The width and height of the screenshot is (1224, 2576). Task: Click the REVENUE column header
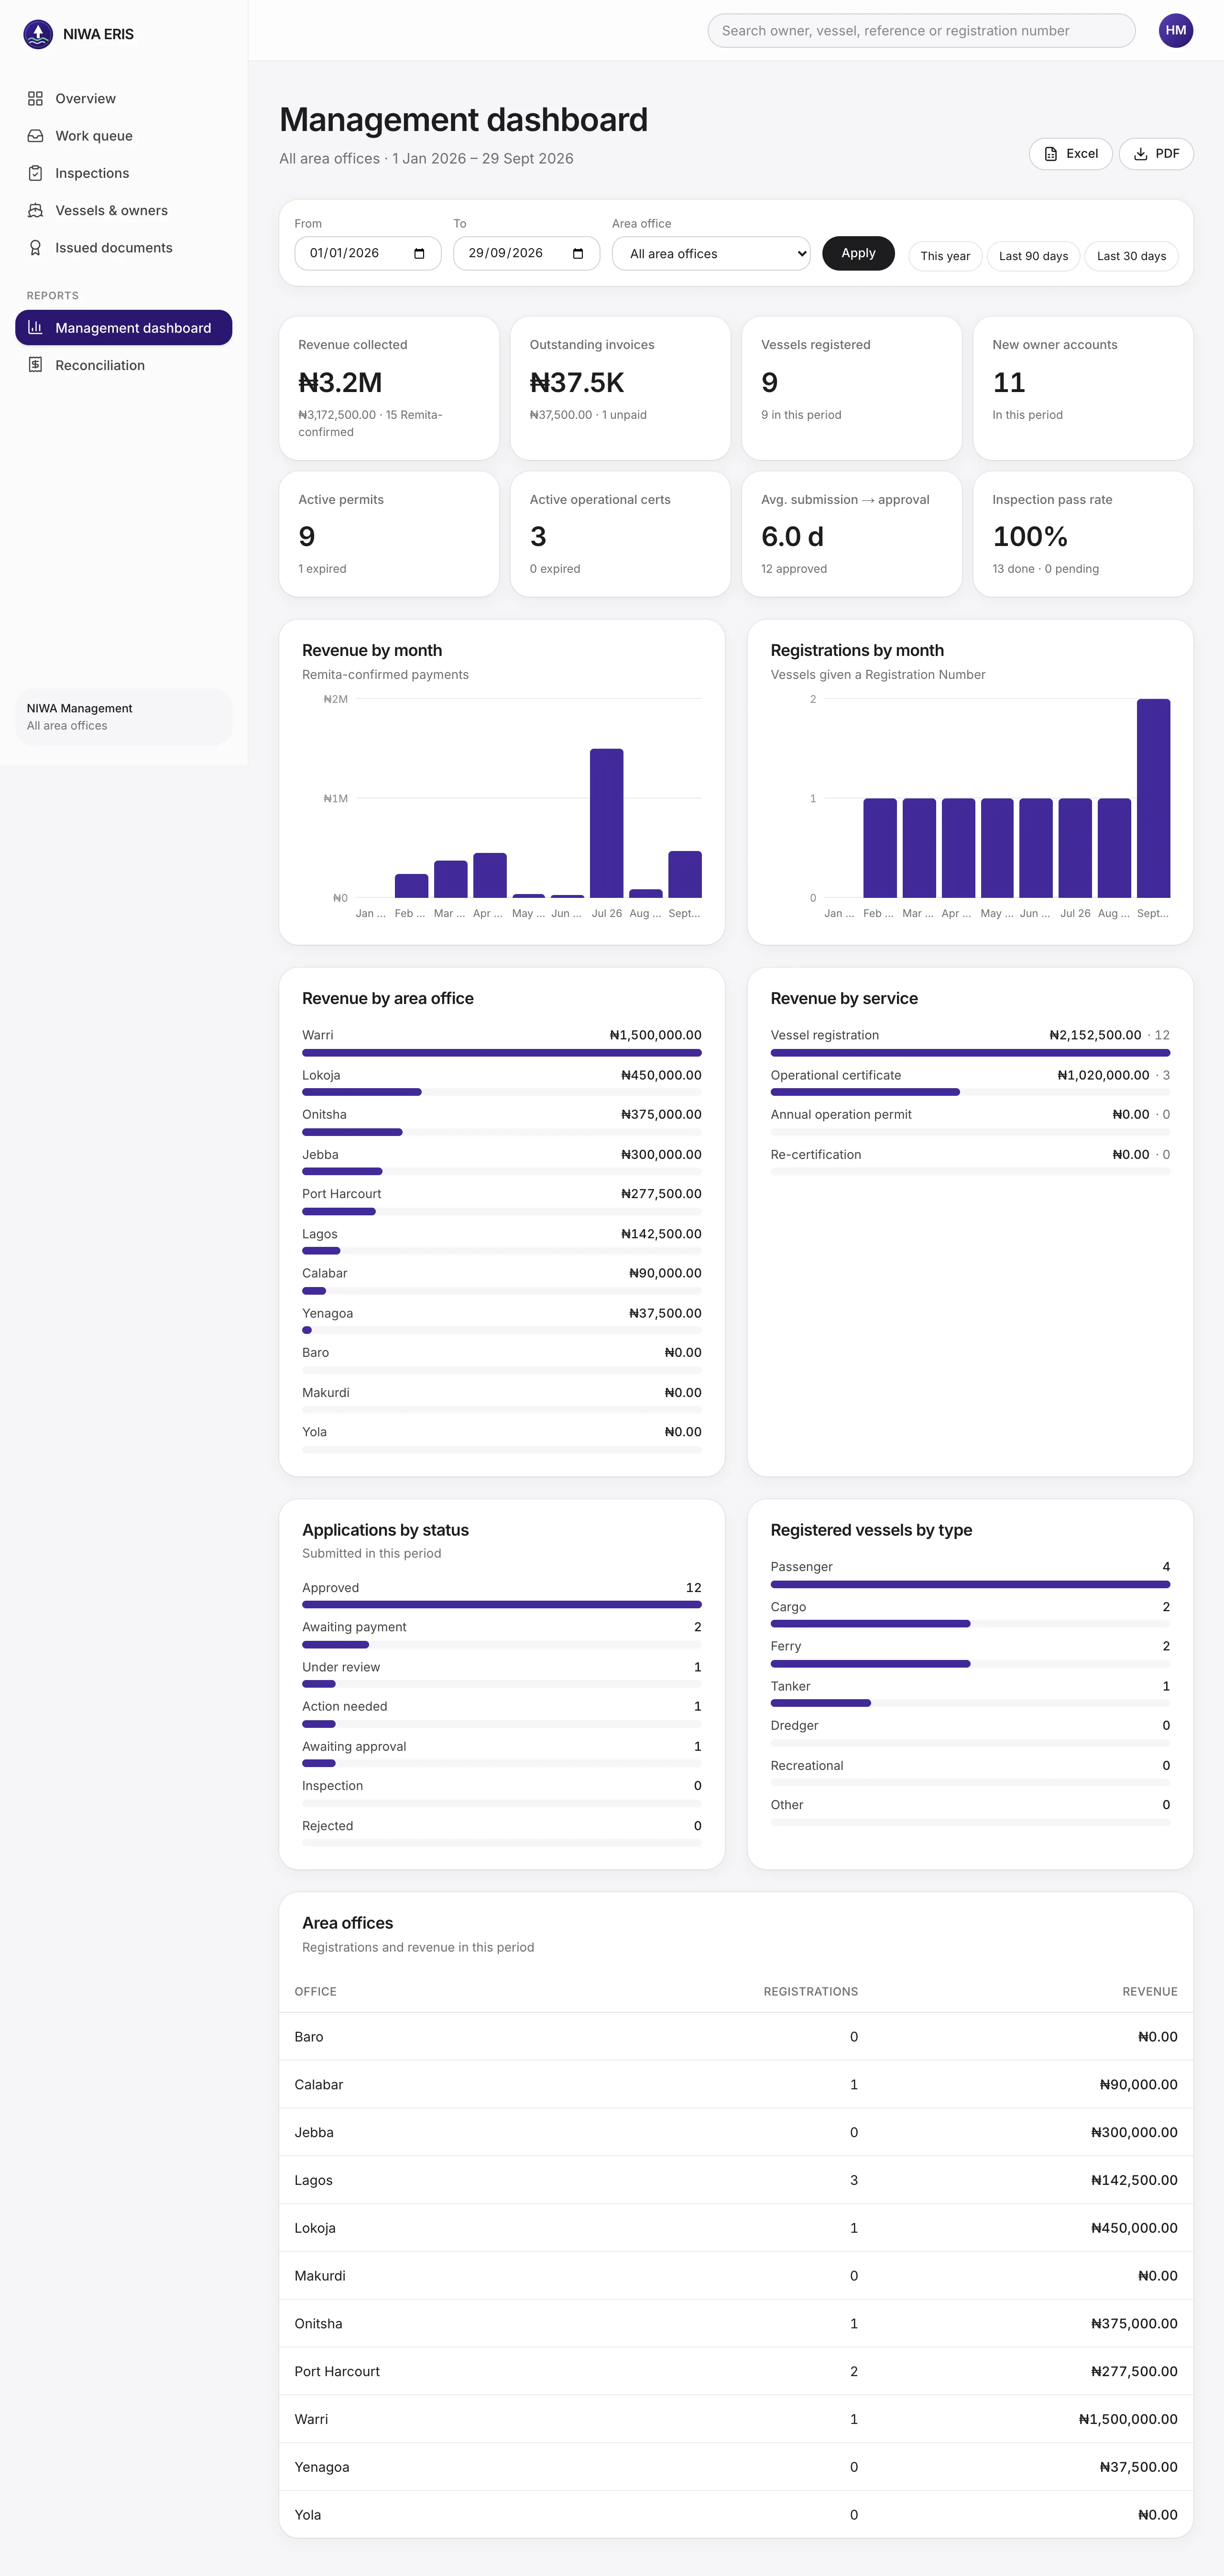[x=1150, y=1992]
